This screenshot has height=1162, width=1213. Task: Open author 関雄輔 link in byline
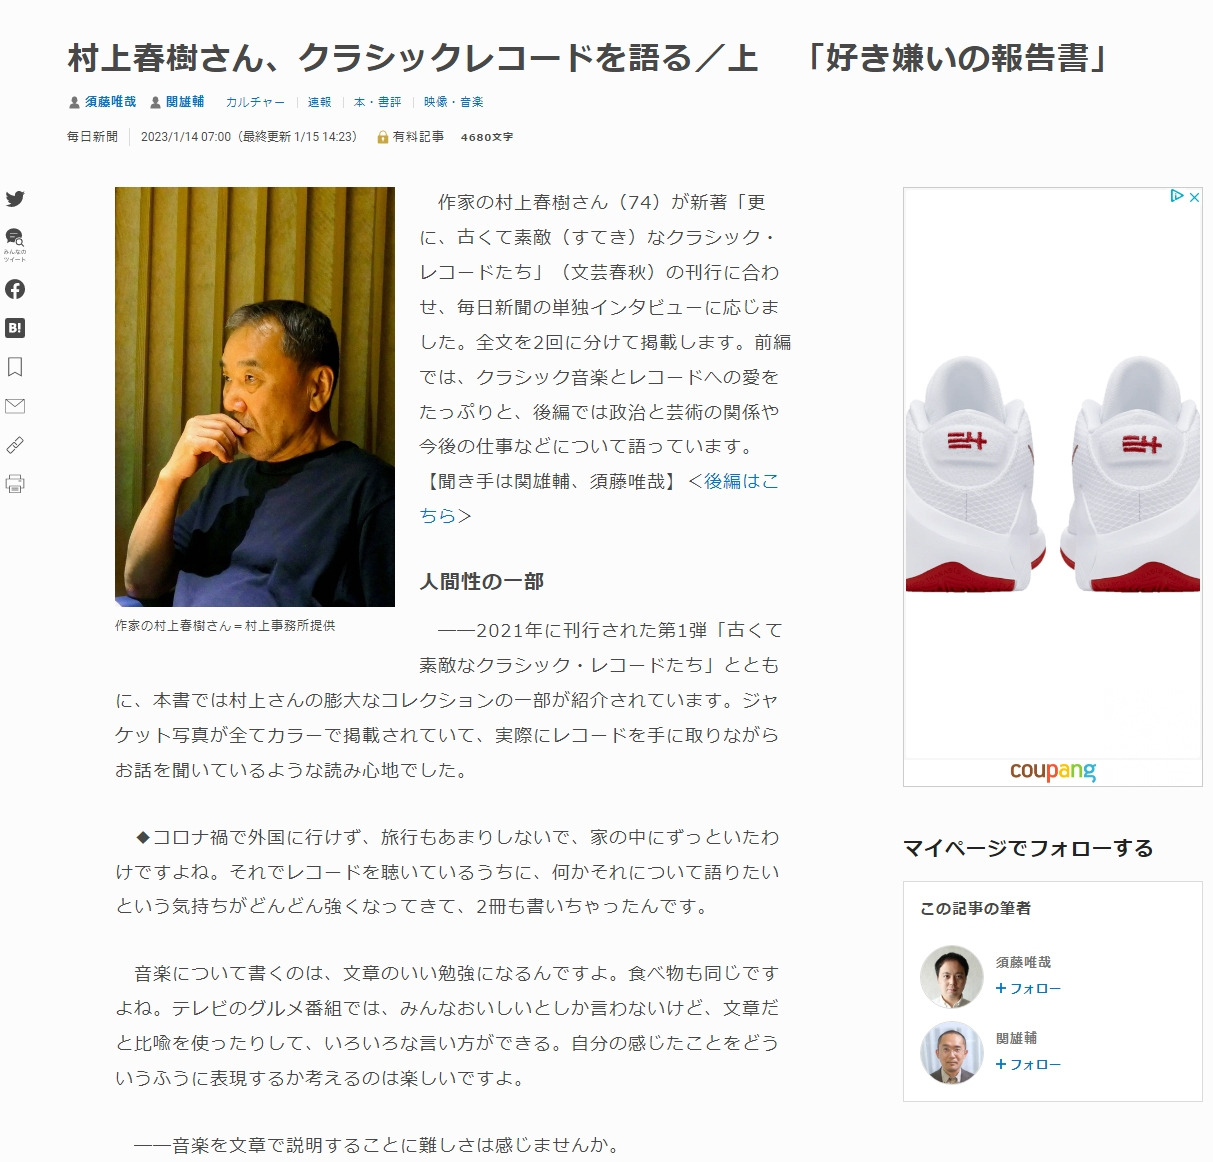point(185,102)
